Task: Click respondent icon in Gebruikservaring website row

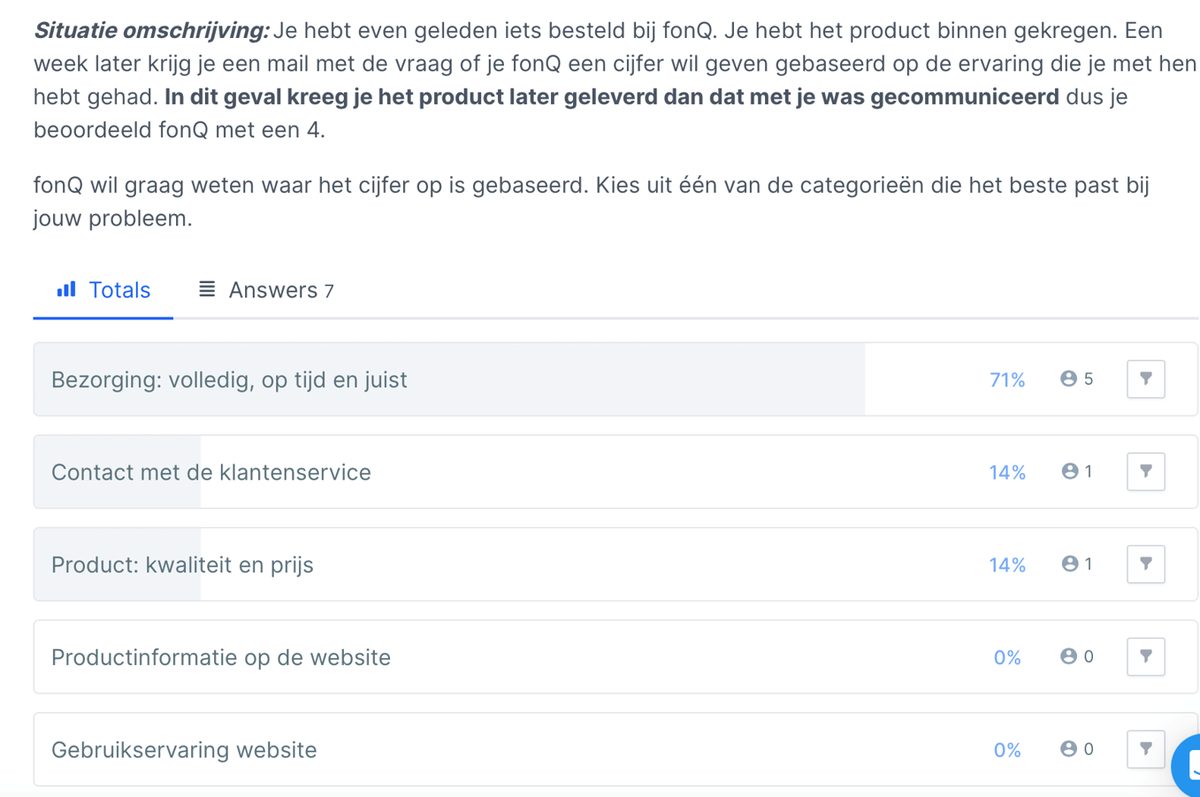Action: click(x=1068, y=749)
